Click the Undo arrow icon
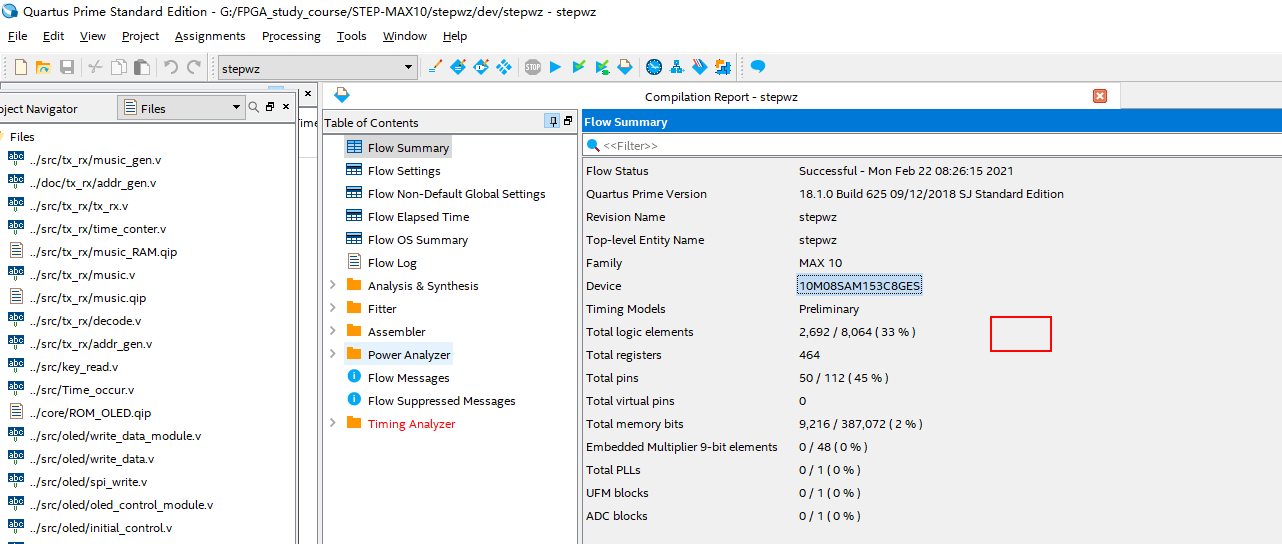Viewport: 1282px width, 544px height. 171,67
